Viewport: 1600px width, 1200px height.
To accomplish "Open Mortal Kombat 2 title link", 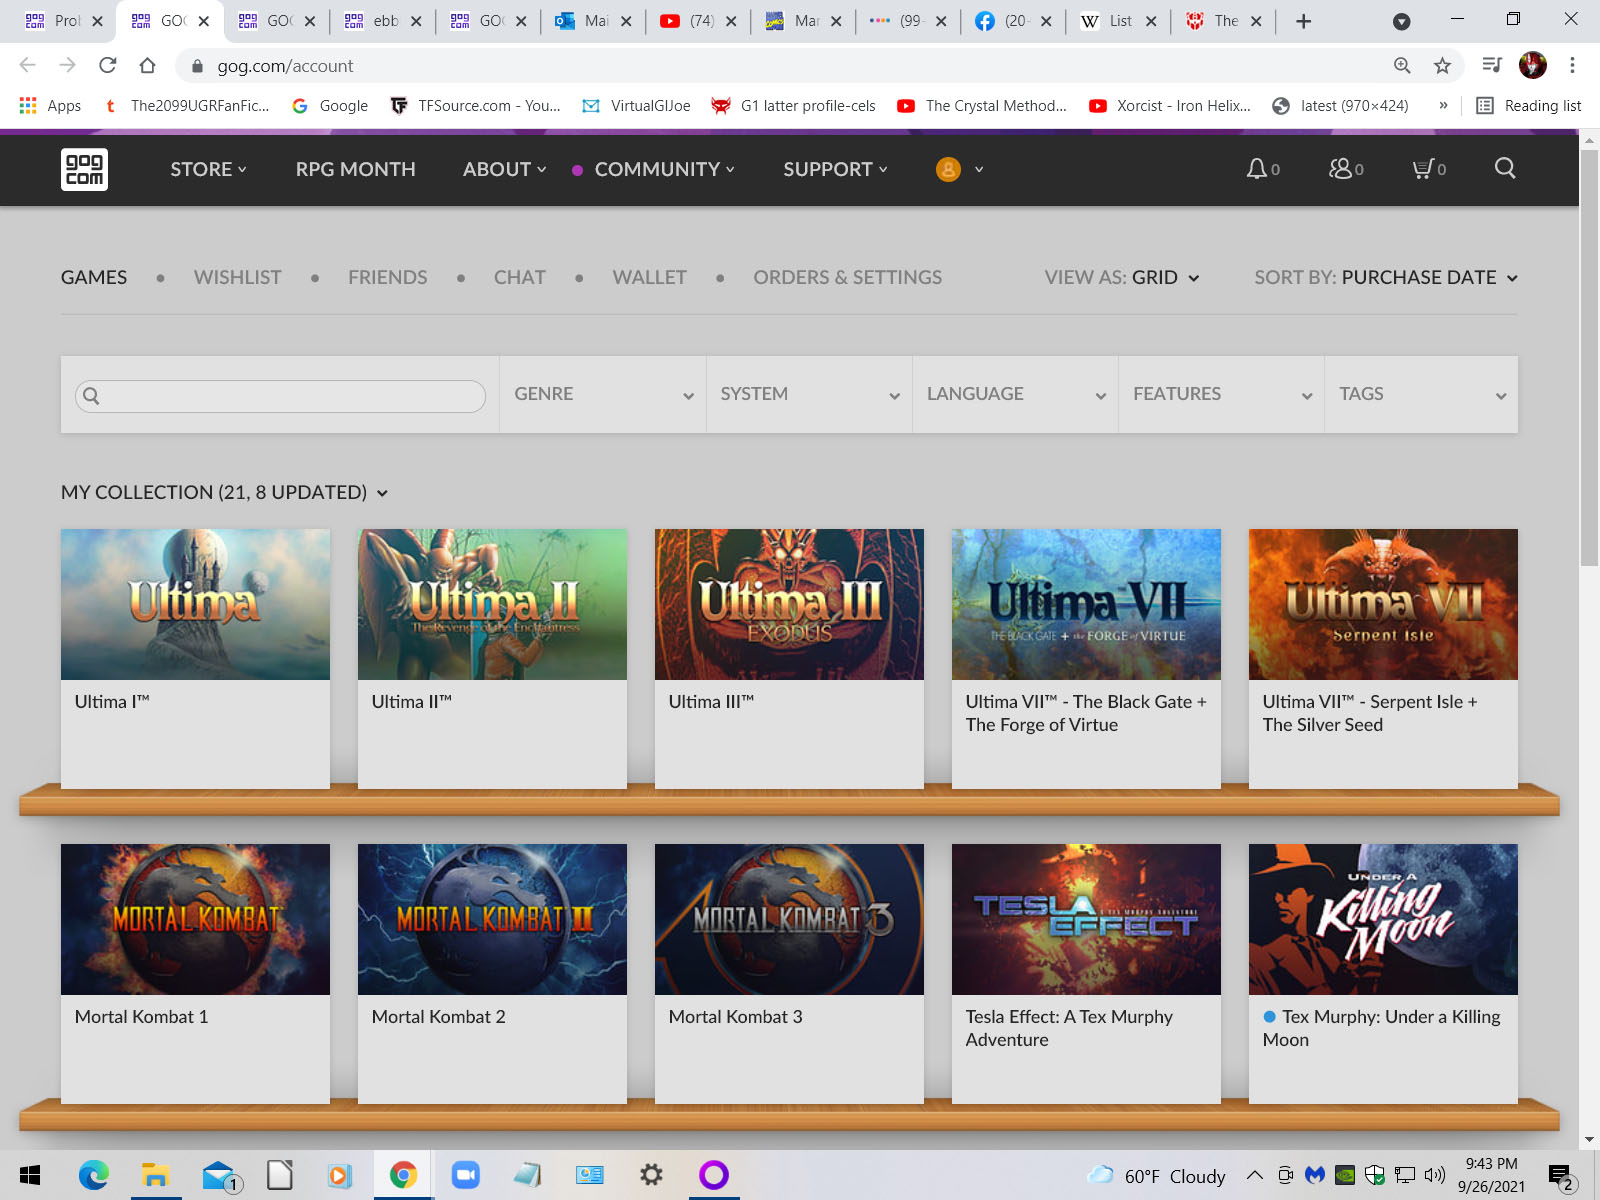I will (438, 1016).
